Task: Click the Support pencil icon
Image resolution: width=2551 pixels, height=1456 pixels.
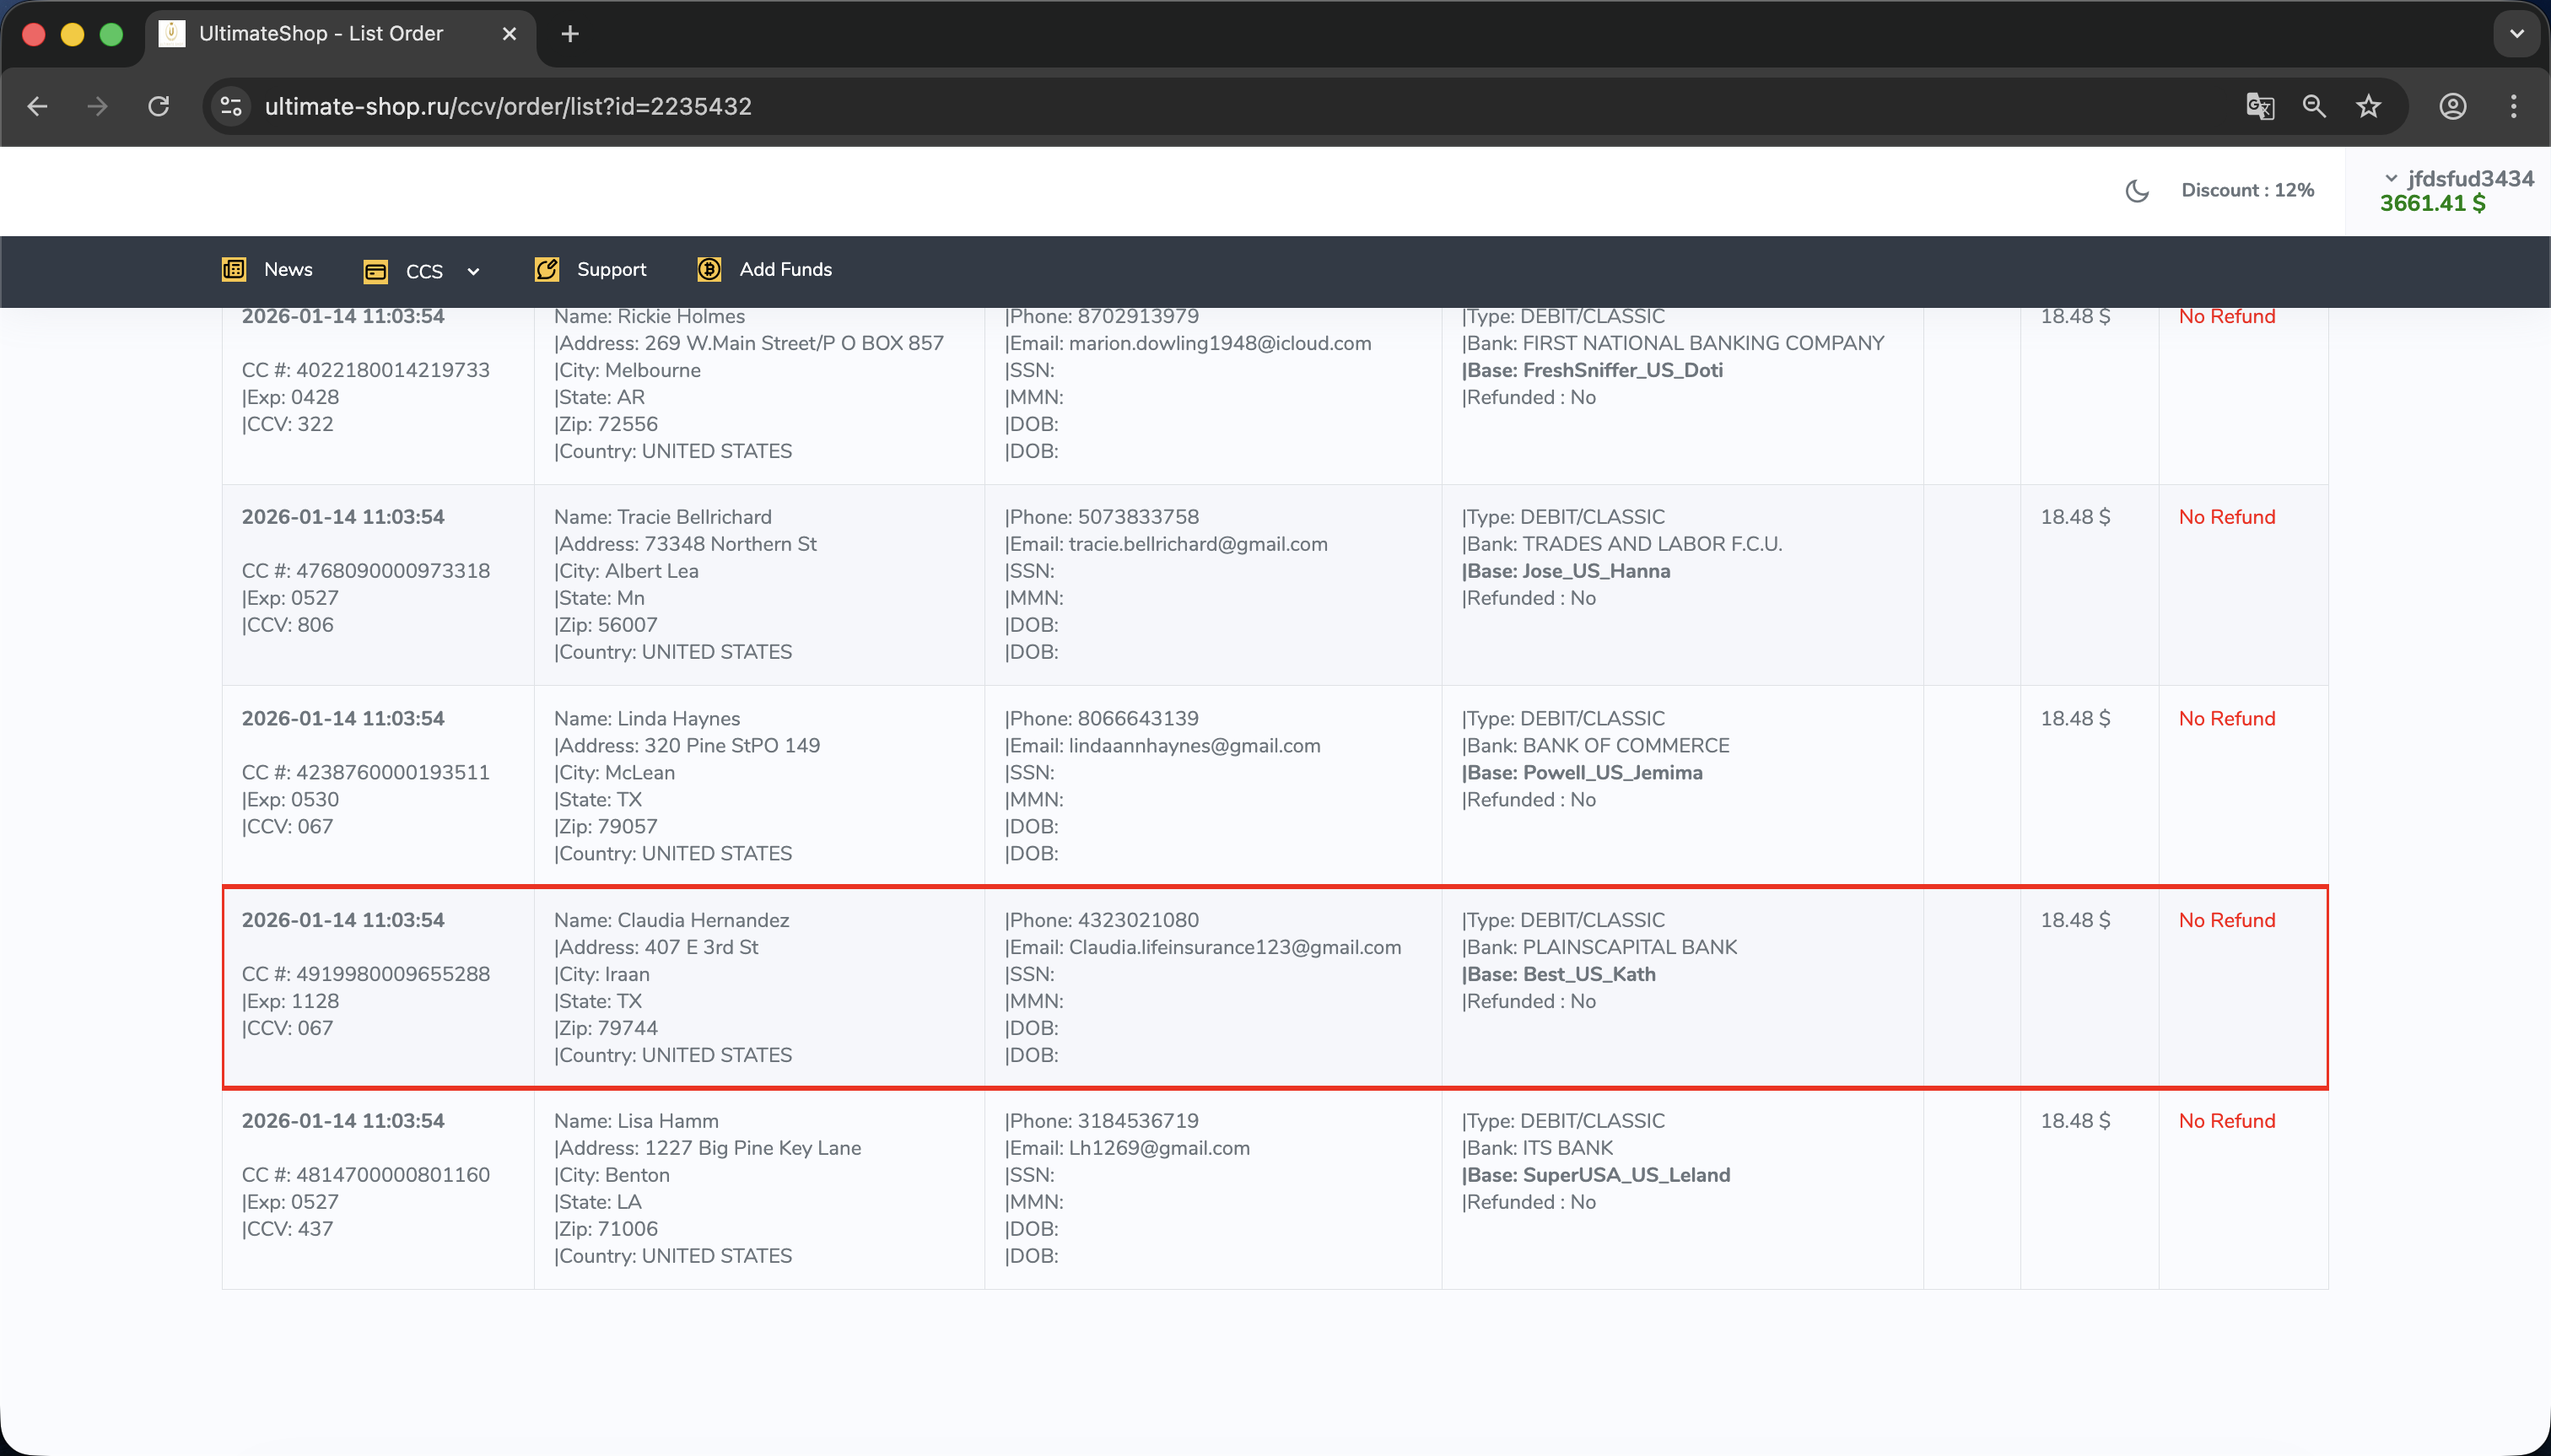Action: tap(546, 269)
